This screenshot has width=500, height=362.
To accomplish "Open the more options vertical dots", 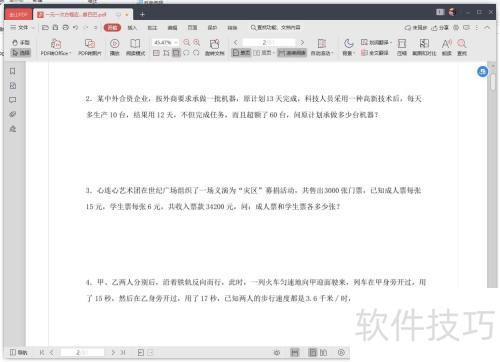I will [477, 28].
